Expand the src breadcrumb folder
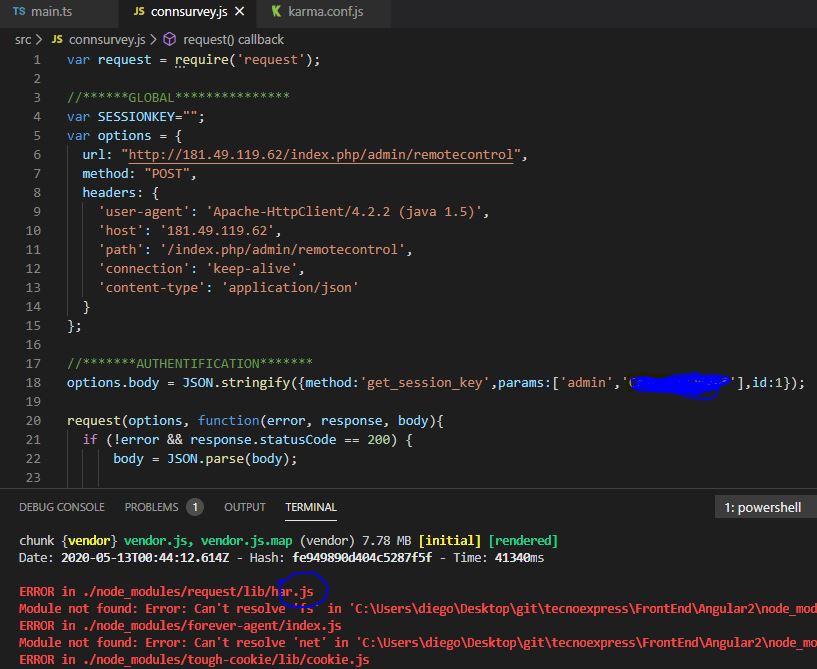This screenshot has height=669, width=817. pos(23,39)
